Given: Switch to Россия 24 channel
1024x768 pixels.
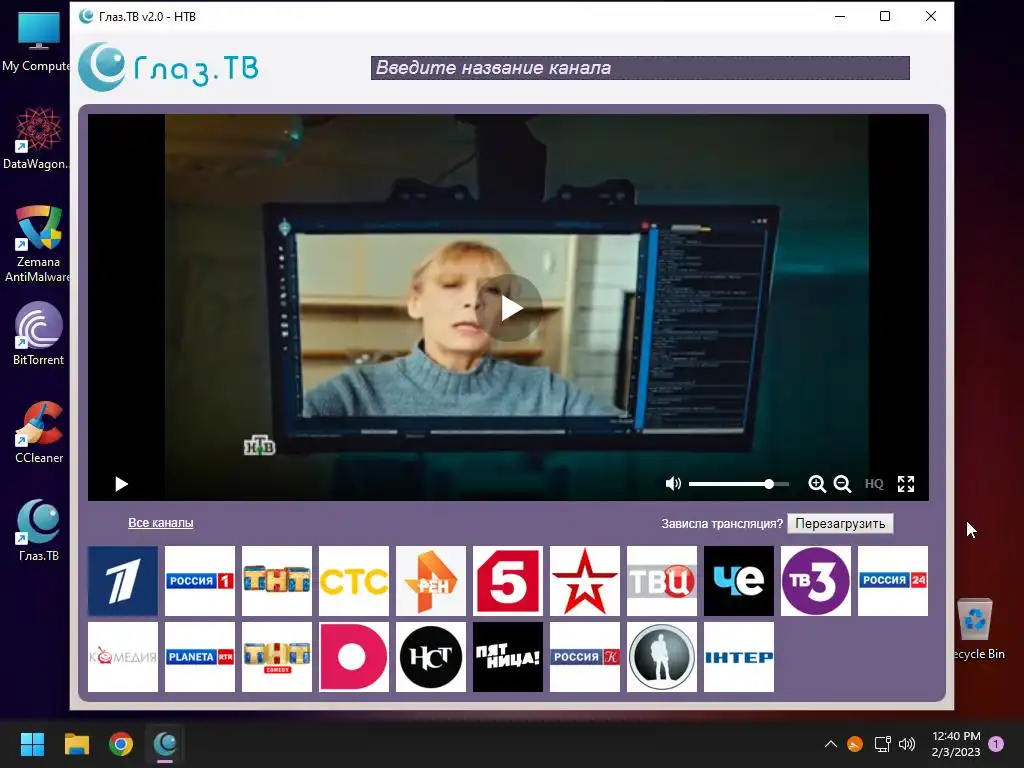Looking at the screenshot, I should tap(893, 581).
